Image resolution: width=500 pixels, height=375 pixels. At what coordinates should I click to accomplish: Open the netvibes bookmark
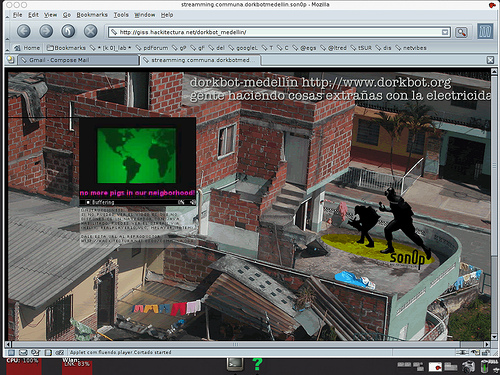(x=411, y=48)
